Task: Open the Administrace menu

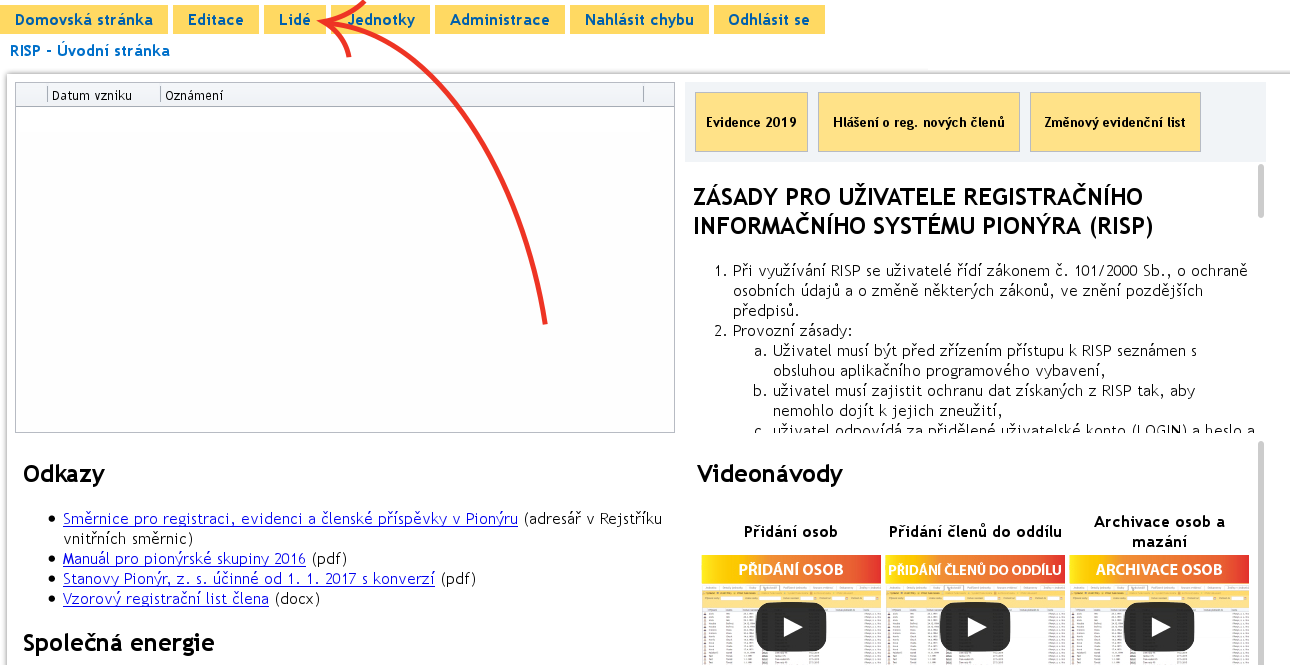Action: point(499,20)
